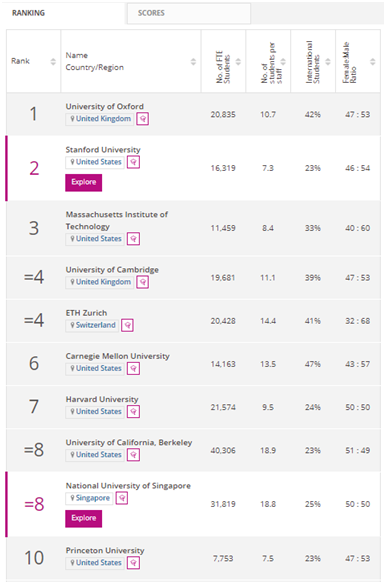Click the pink icon in Princeton University row
Image resolution: width=386 pixels, height=584 pixels.
[x=133, y=563]
